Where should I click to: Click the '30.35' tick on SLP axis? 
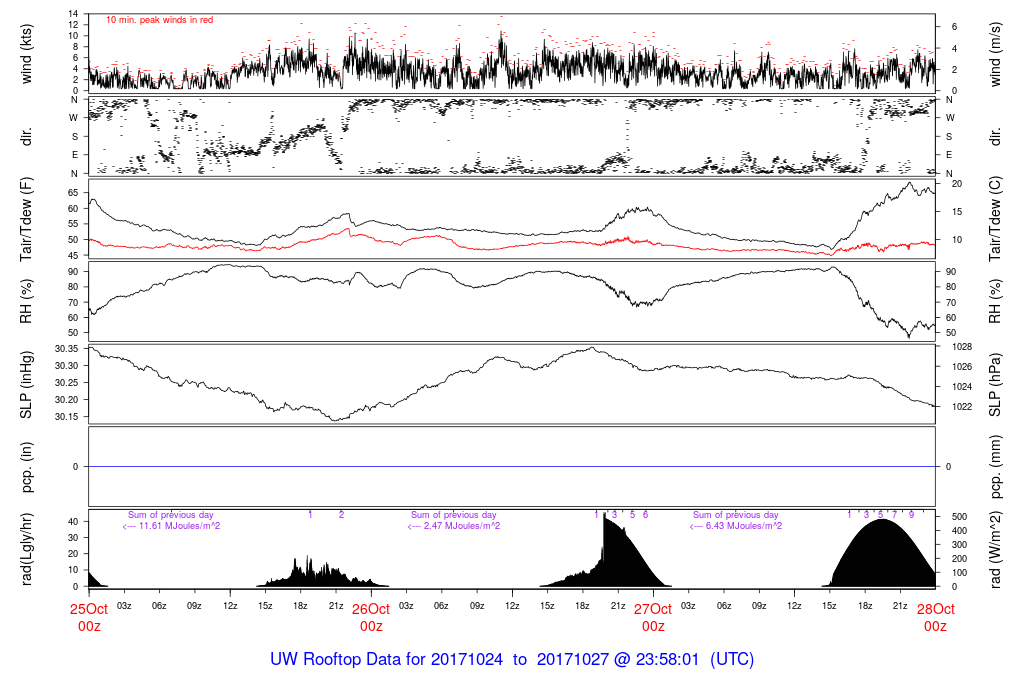67,349
